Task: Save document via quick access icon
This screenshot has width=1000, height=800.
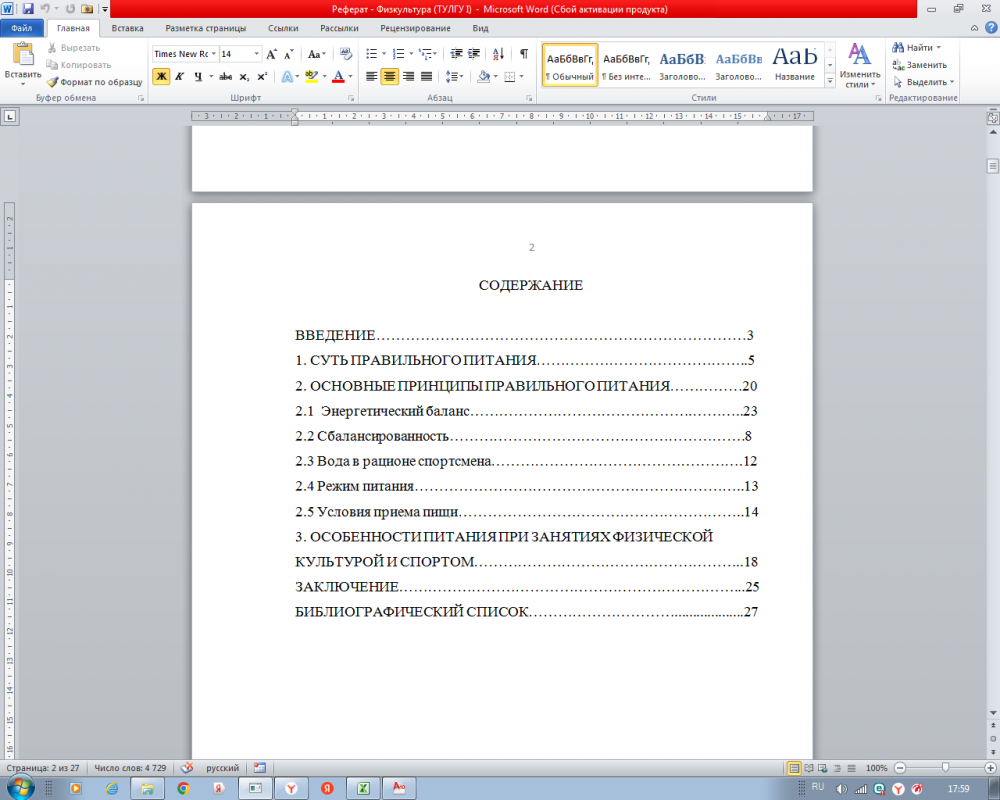Action: tap(27, 9)
